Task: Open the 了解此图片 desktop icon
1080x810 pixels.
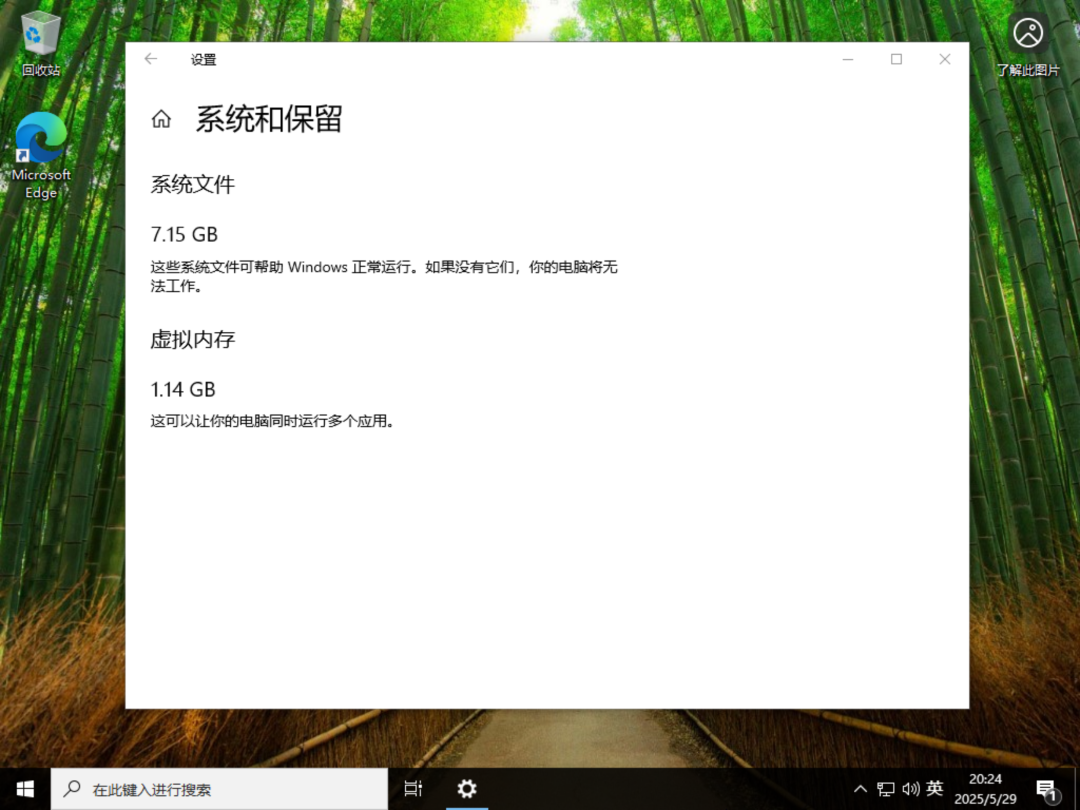Action: tap(1028, 44)
